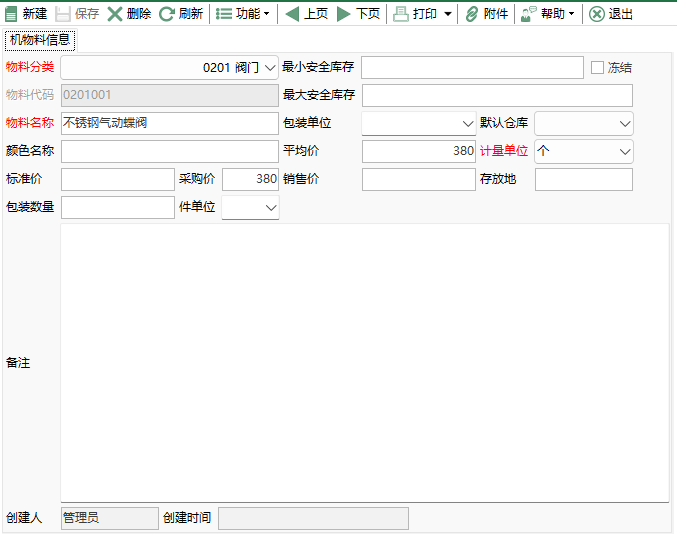Go to next page (下页)
This screenshot has width=677, height=536.
tap(344, 14)
